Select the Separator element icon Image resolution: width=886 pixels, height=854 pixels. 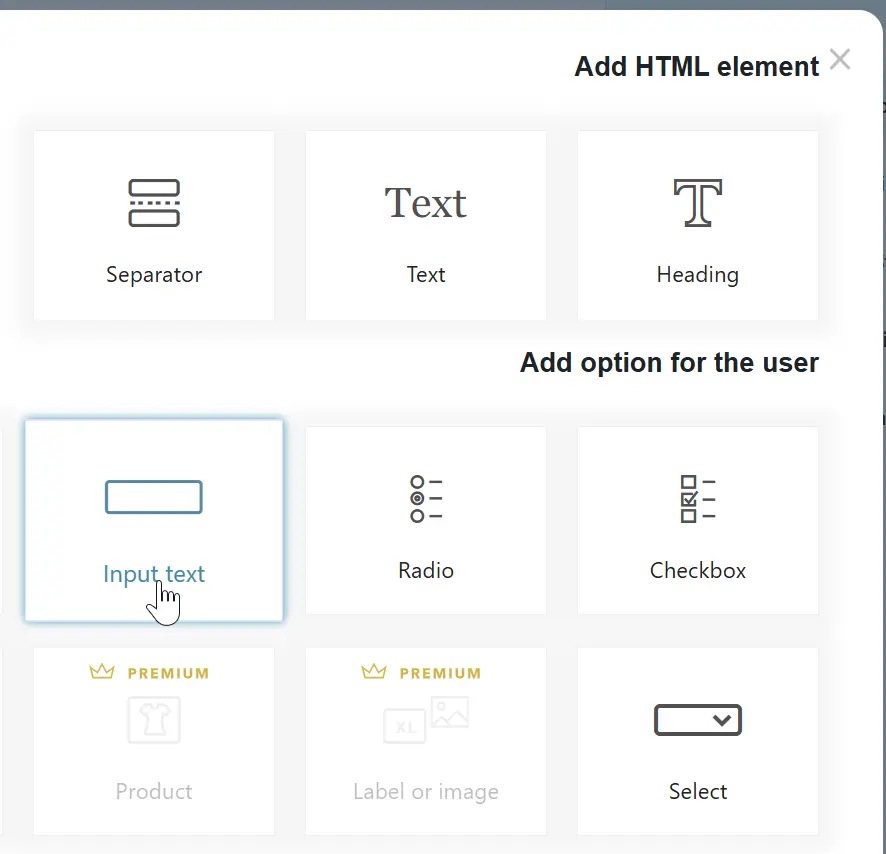(154, 203)
